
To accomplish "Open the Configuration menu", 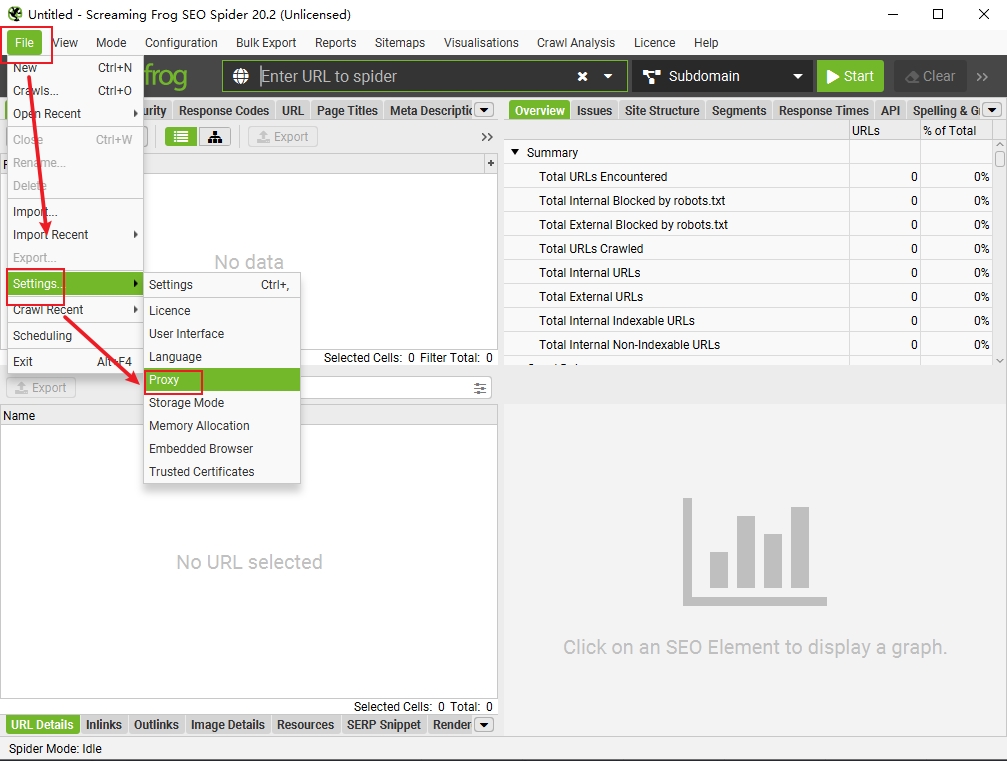I will 181,43.
